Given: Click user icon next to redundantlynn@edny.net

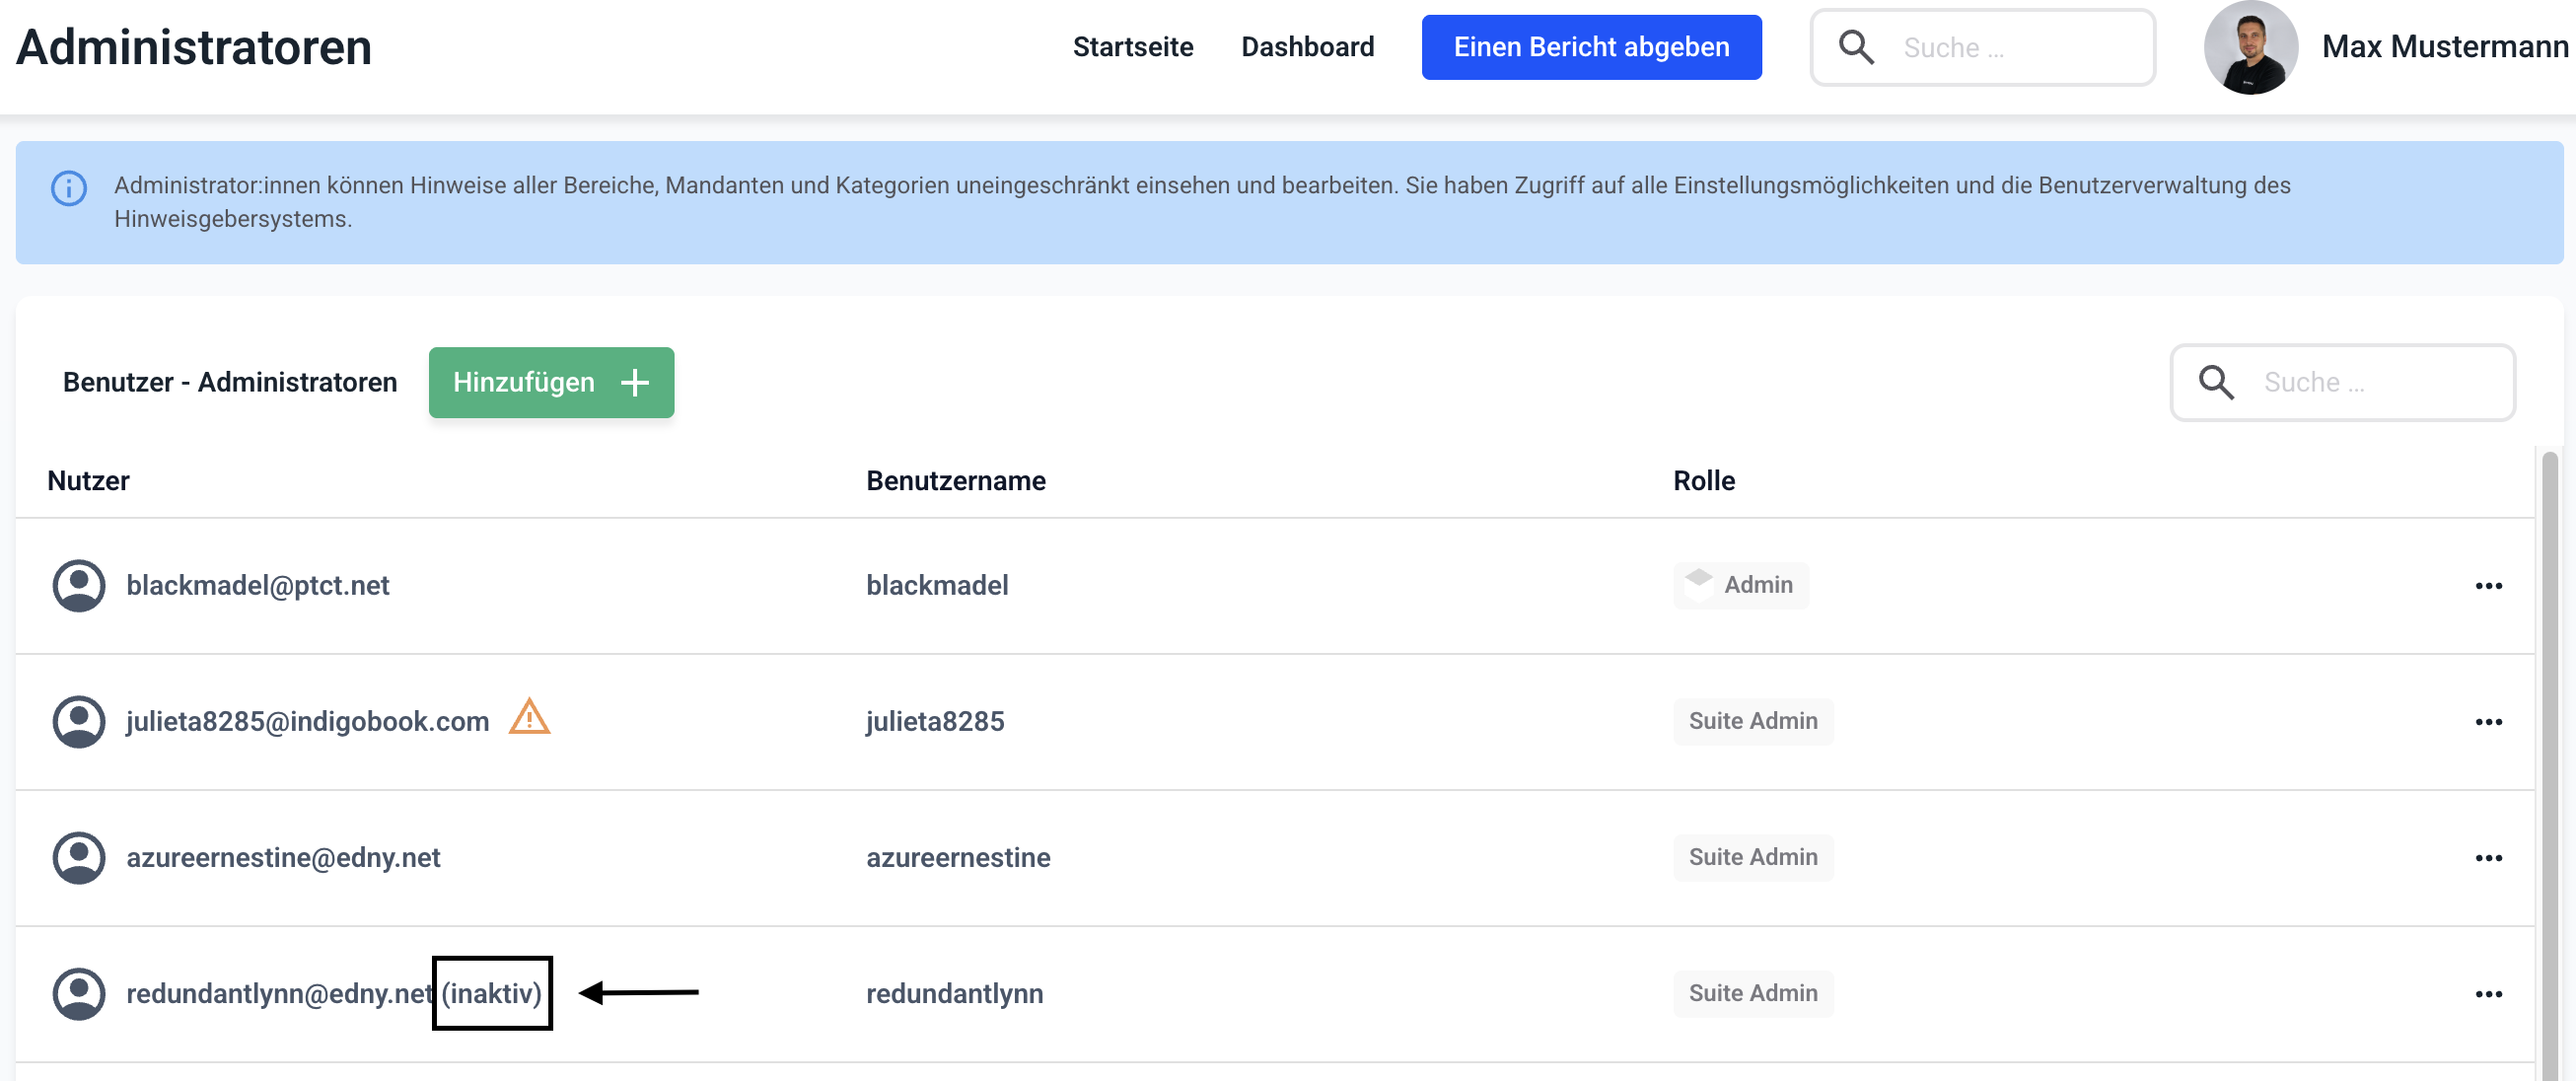Looking at the screenshot, I should coord(79,993).
